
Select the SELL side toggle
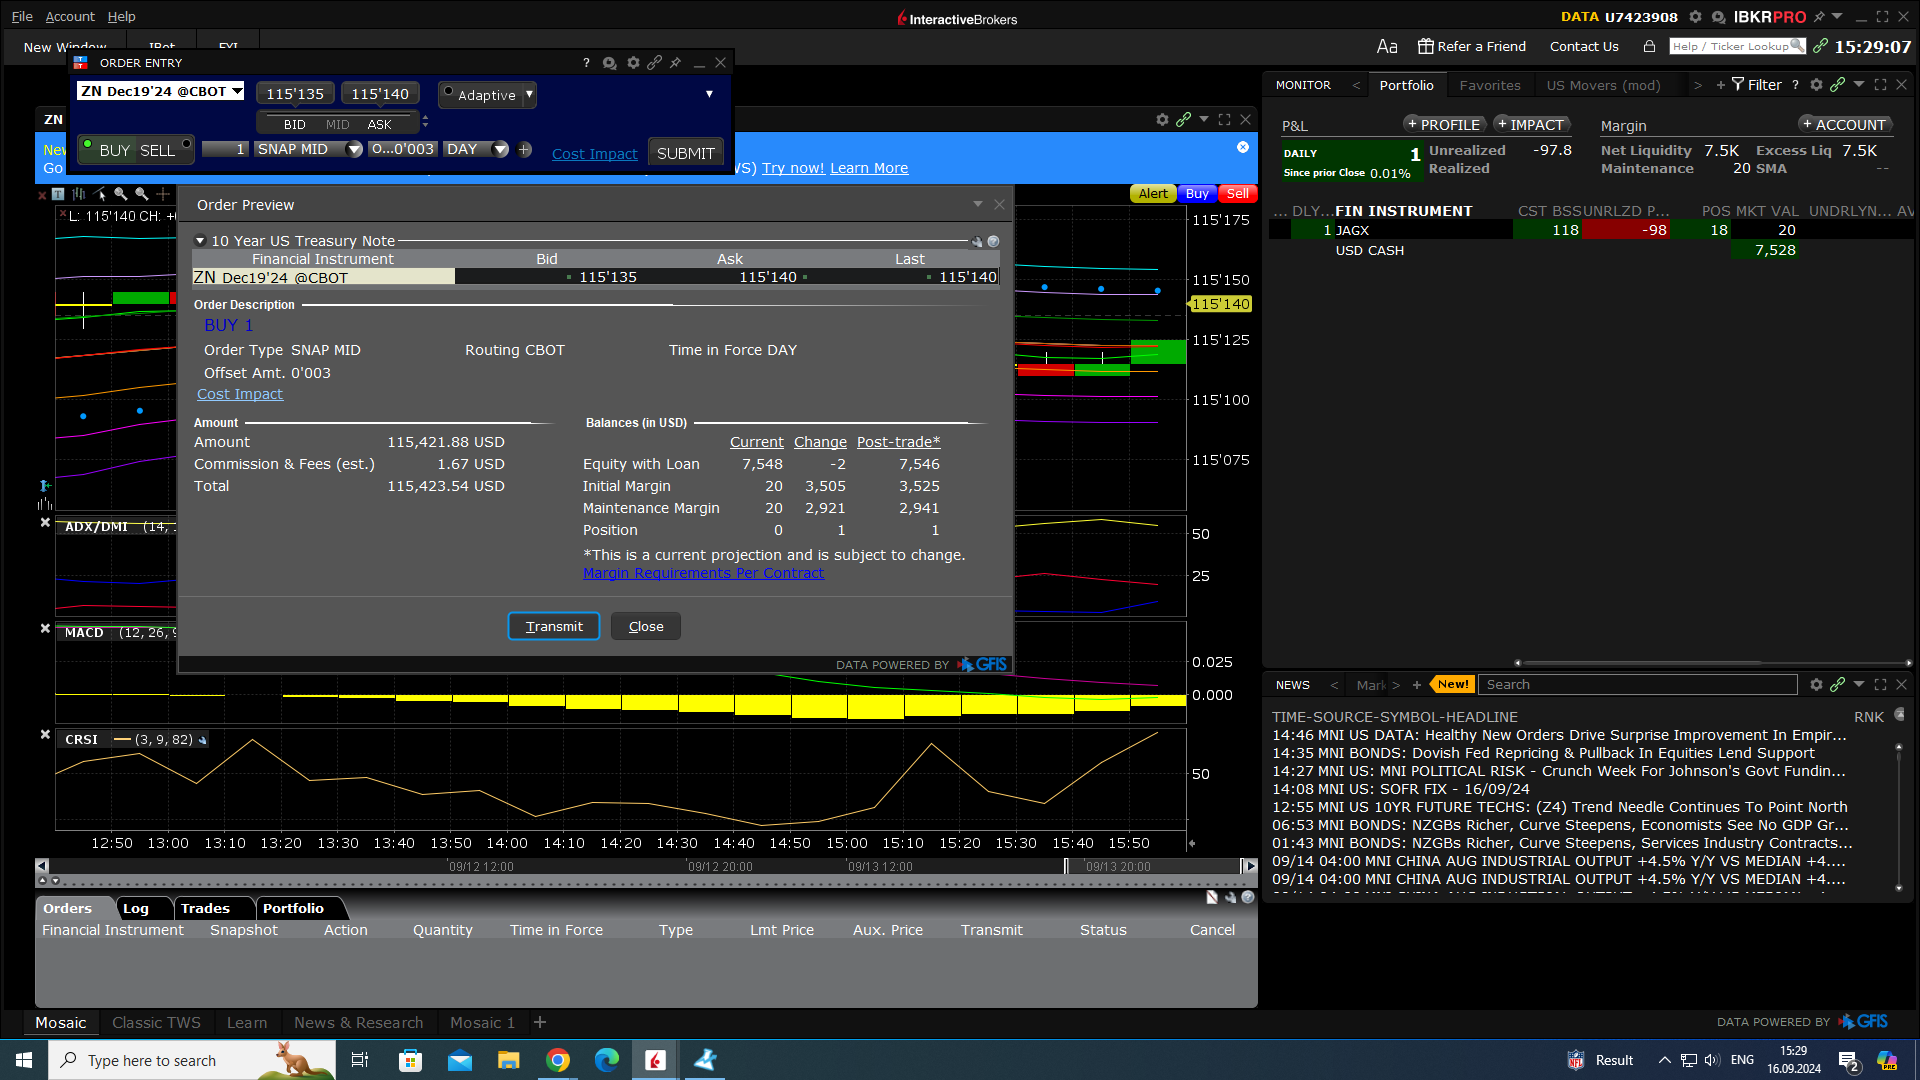[x=158, y=151]
